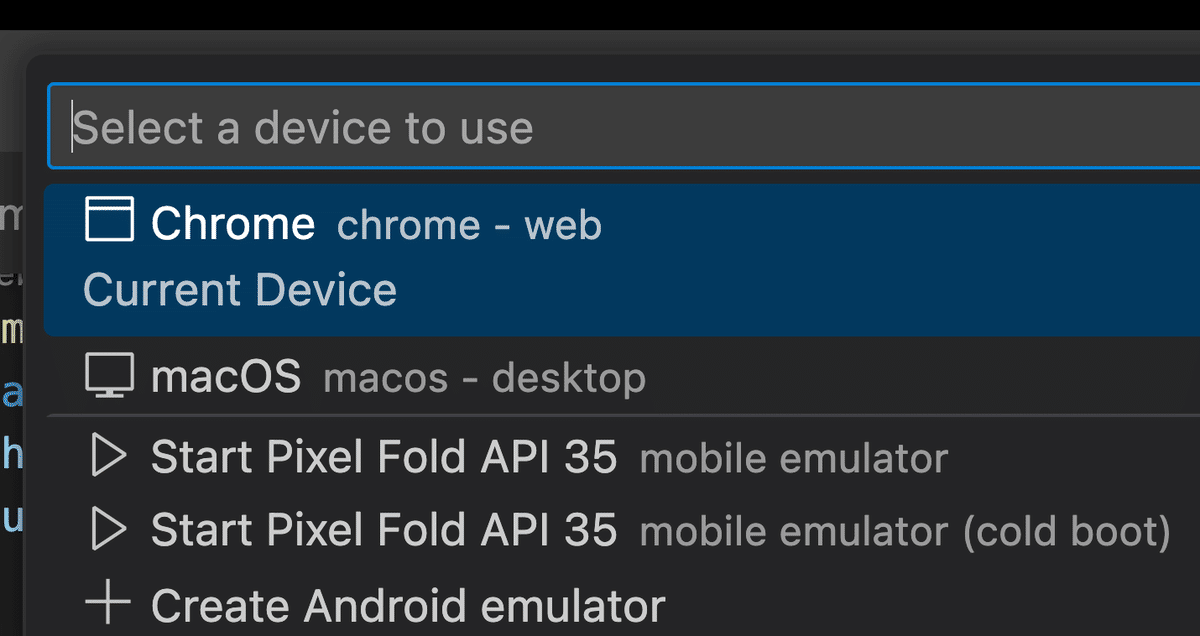Viewport: 1200px width, 636px height.
Task: Start Pixel Fold API 35 mobile emulator
Action: coord(621,457)
